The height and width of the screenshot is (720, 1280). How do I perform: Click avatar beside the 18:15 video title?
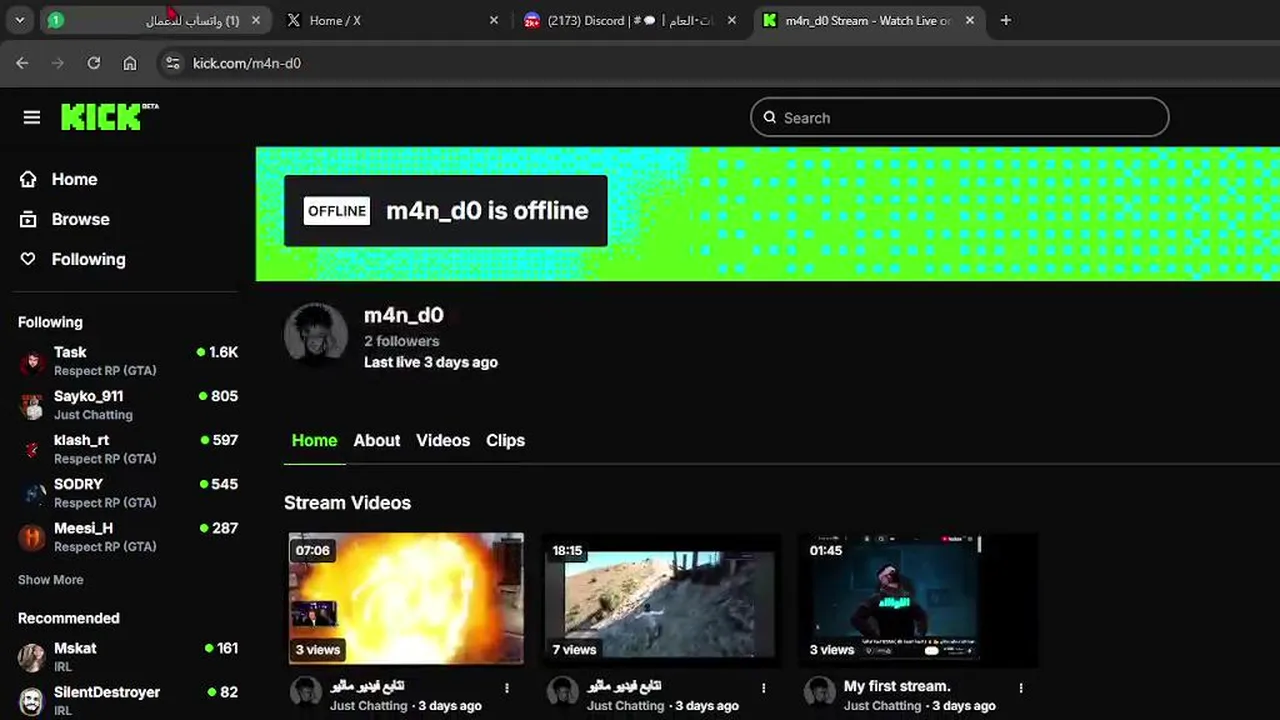563,692
